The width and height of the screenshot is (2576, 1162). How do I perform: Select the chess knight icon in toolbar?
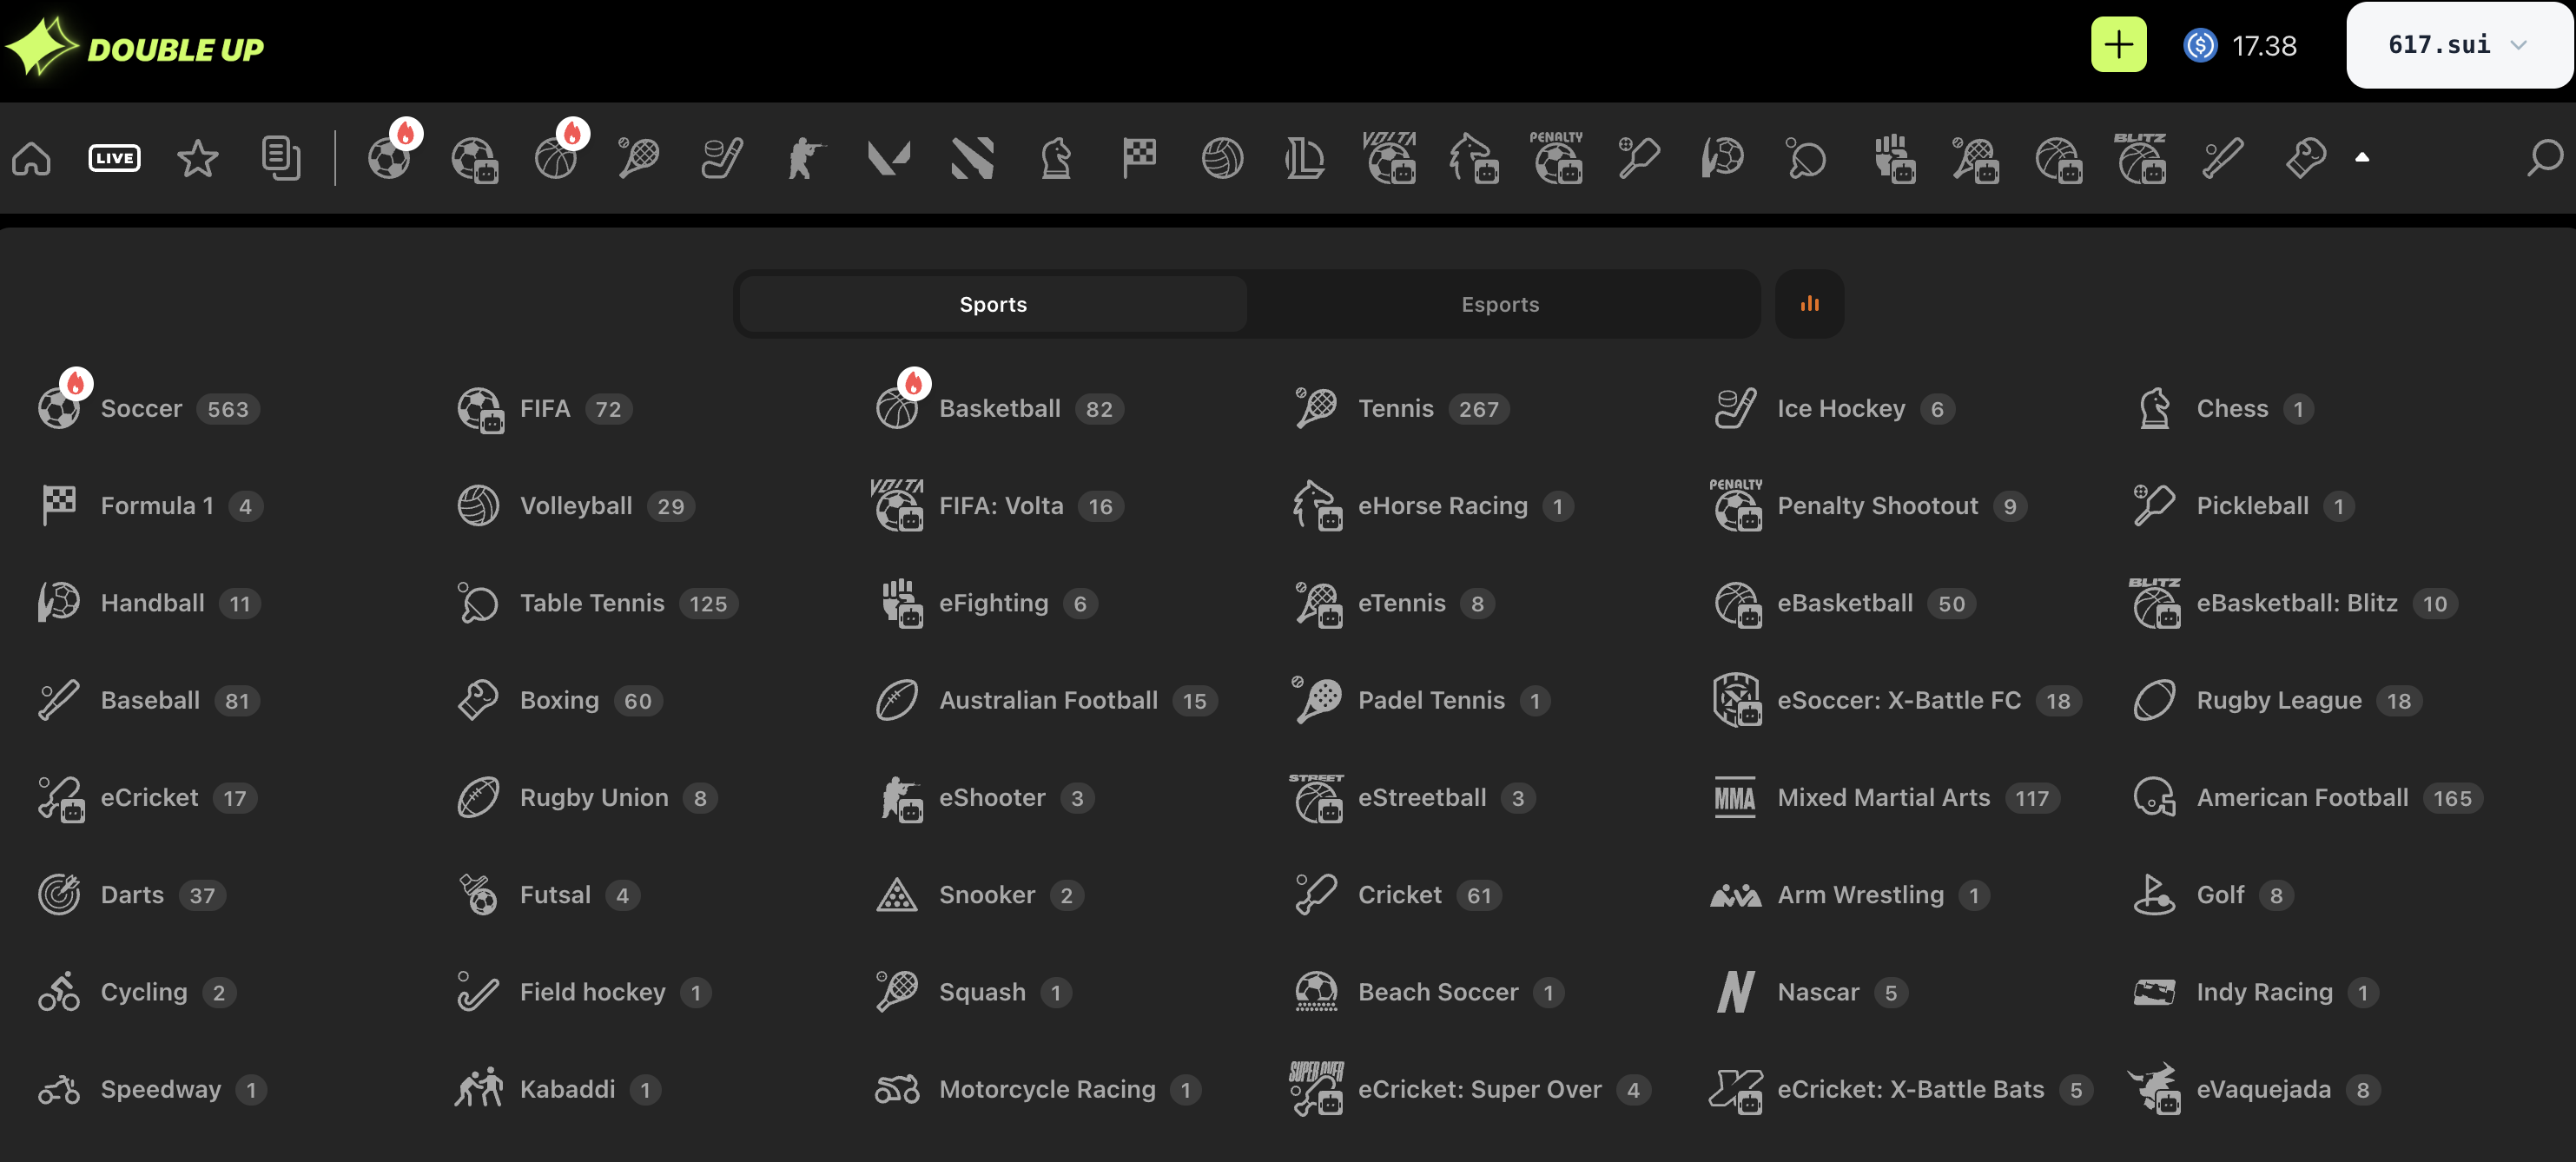[x=1055, y=158]
